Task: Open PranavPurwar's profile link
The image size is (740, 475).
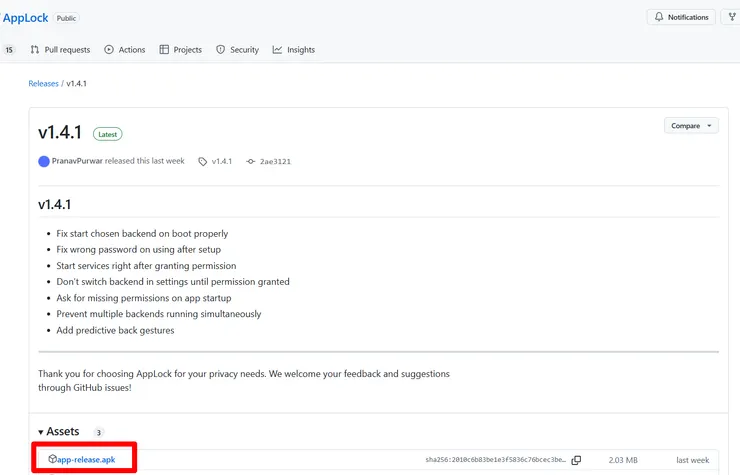Action: click(x=84, y=161)
